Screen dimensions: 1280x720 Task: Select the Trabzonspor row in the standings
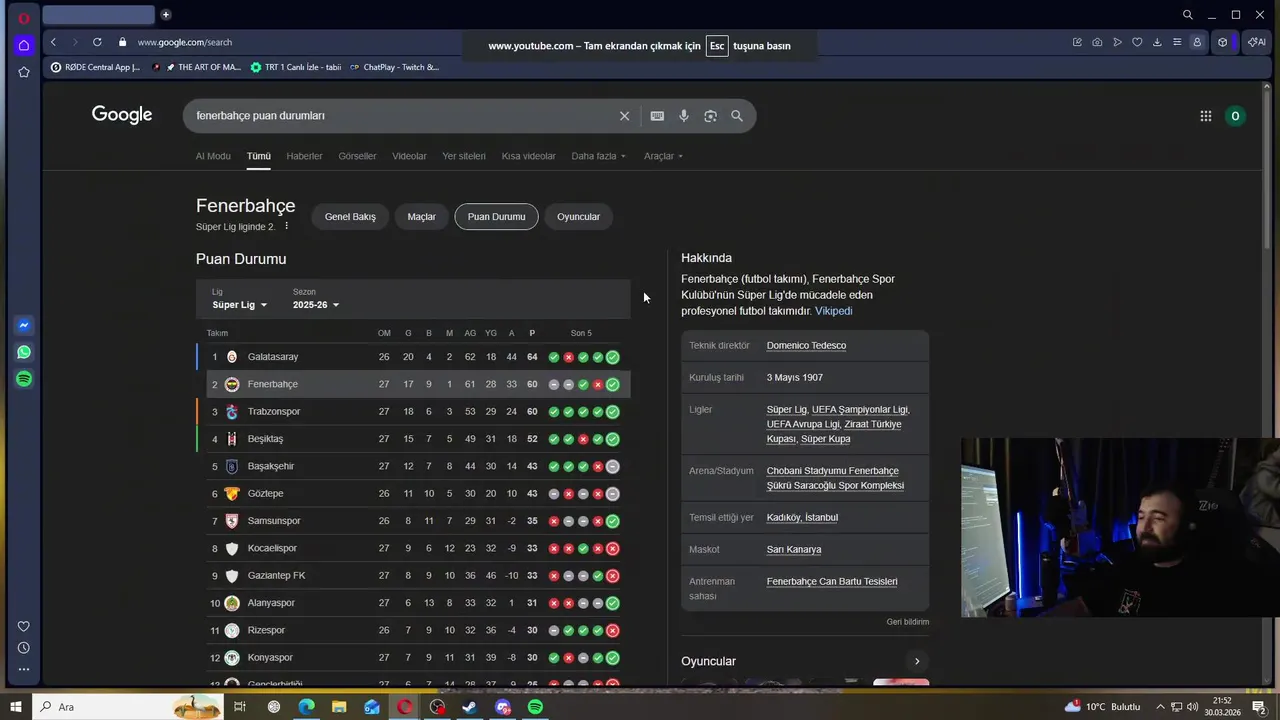tap(413, 412)
